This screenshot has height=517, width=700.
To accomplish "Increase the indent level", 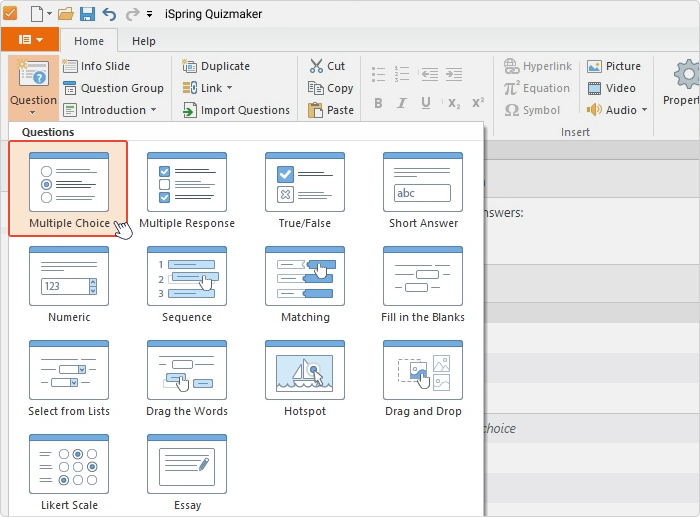I will 454,74.
